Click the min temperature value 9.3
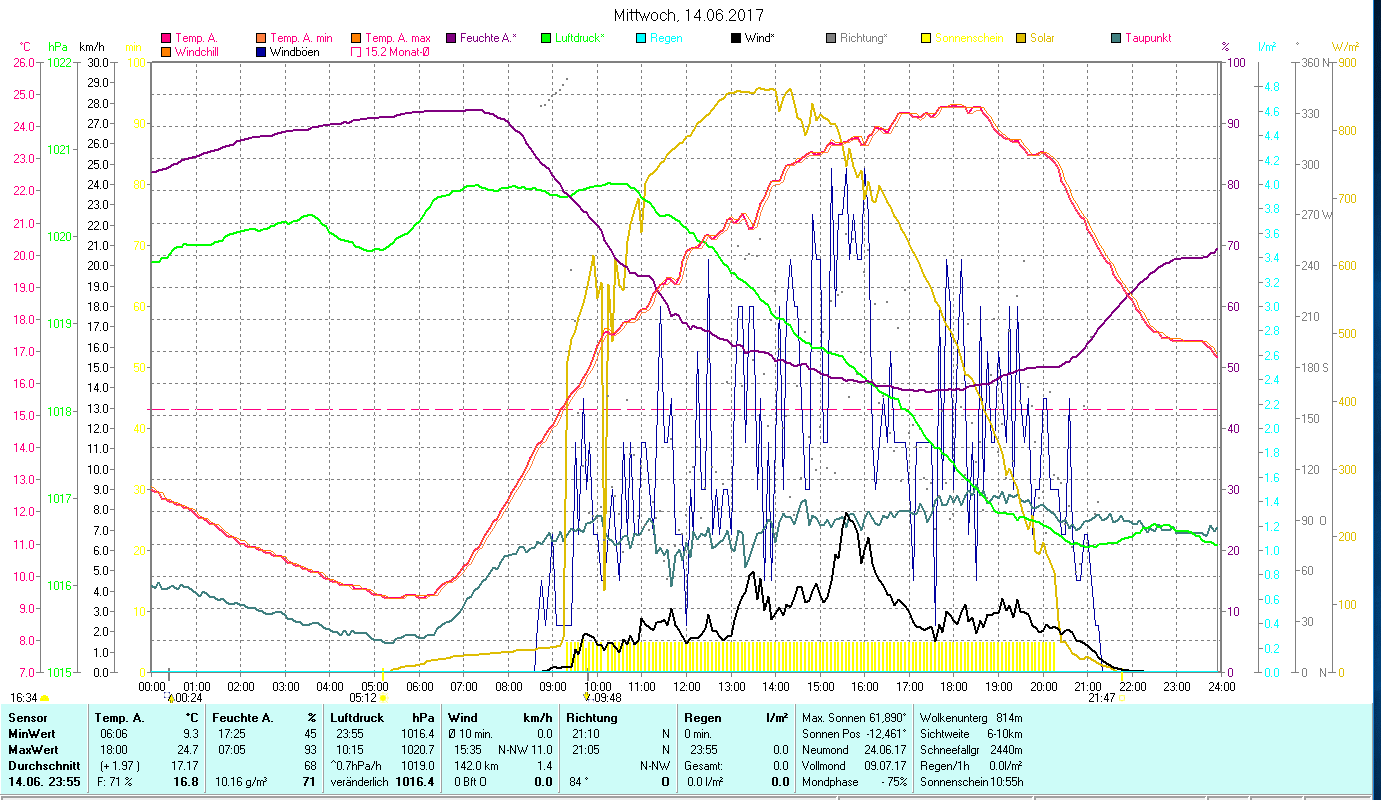Screen dimensions: 1381x800 click(190, 734)
